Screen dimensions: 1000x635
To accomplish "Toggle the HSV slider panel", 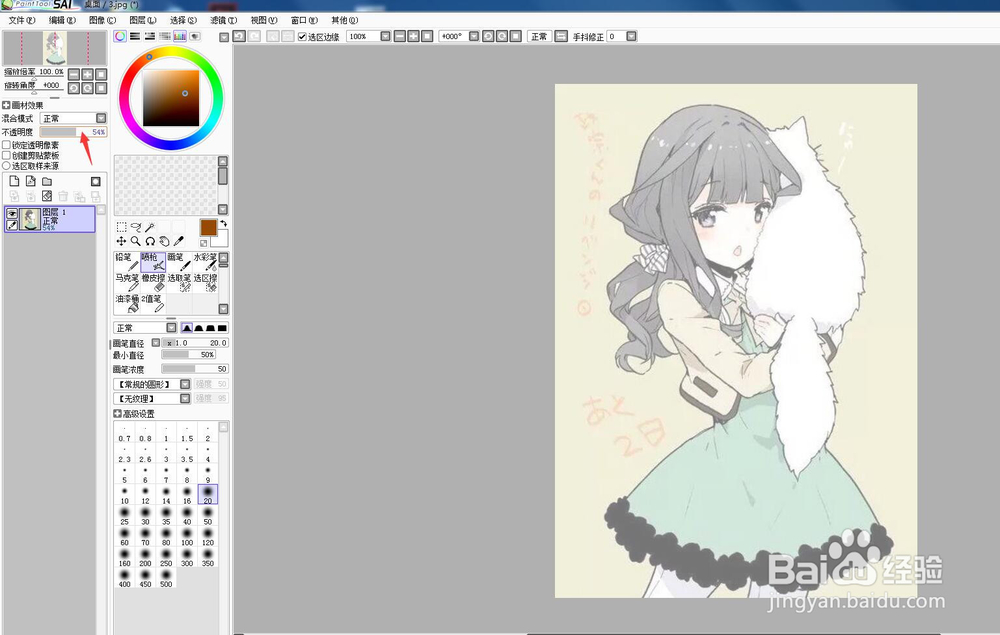I will click(x=149, y=36).
